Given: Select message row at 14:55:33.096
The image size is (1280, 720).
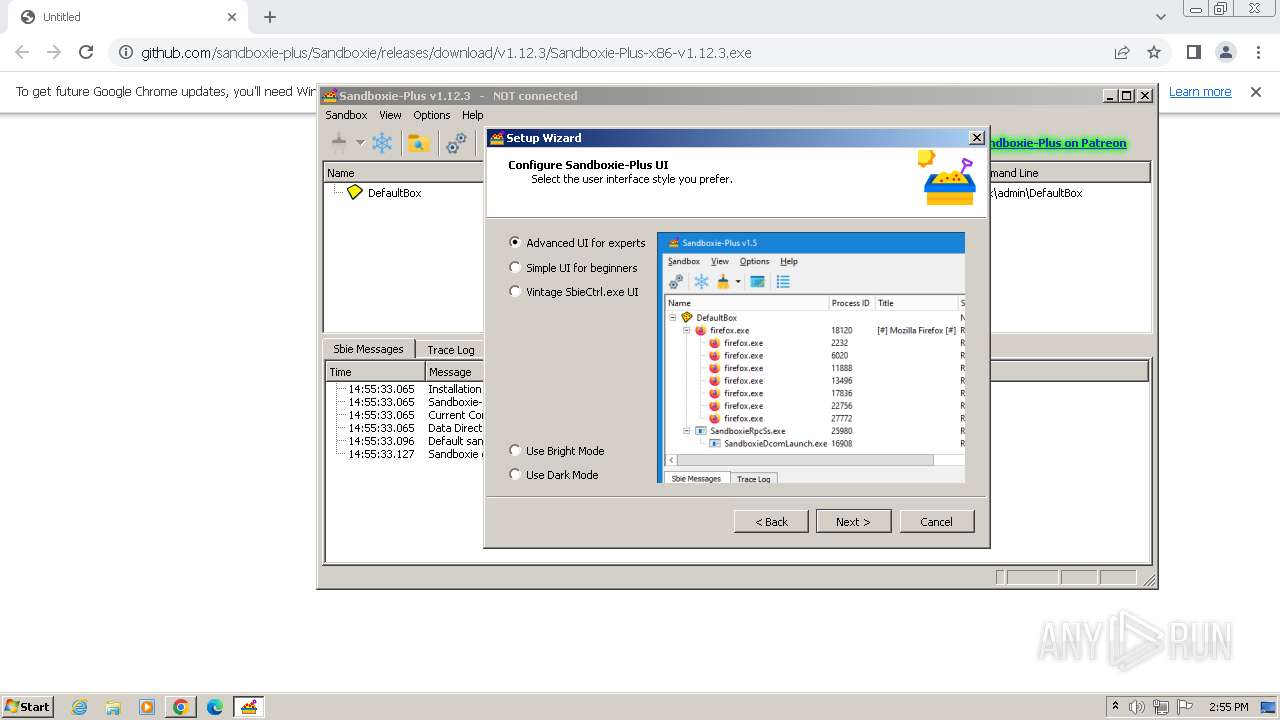Looking at the screenshot, I should 408,441.
